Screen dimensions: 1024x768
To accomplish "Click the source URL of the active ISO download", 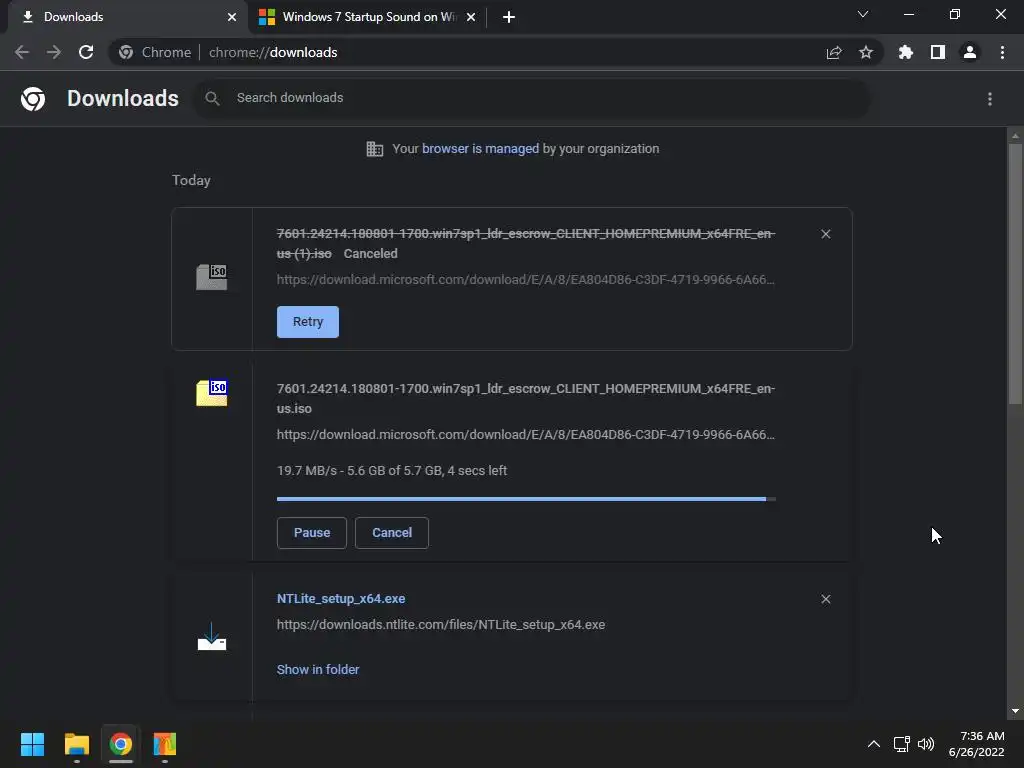I will pos(526,435).
